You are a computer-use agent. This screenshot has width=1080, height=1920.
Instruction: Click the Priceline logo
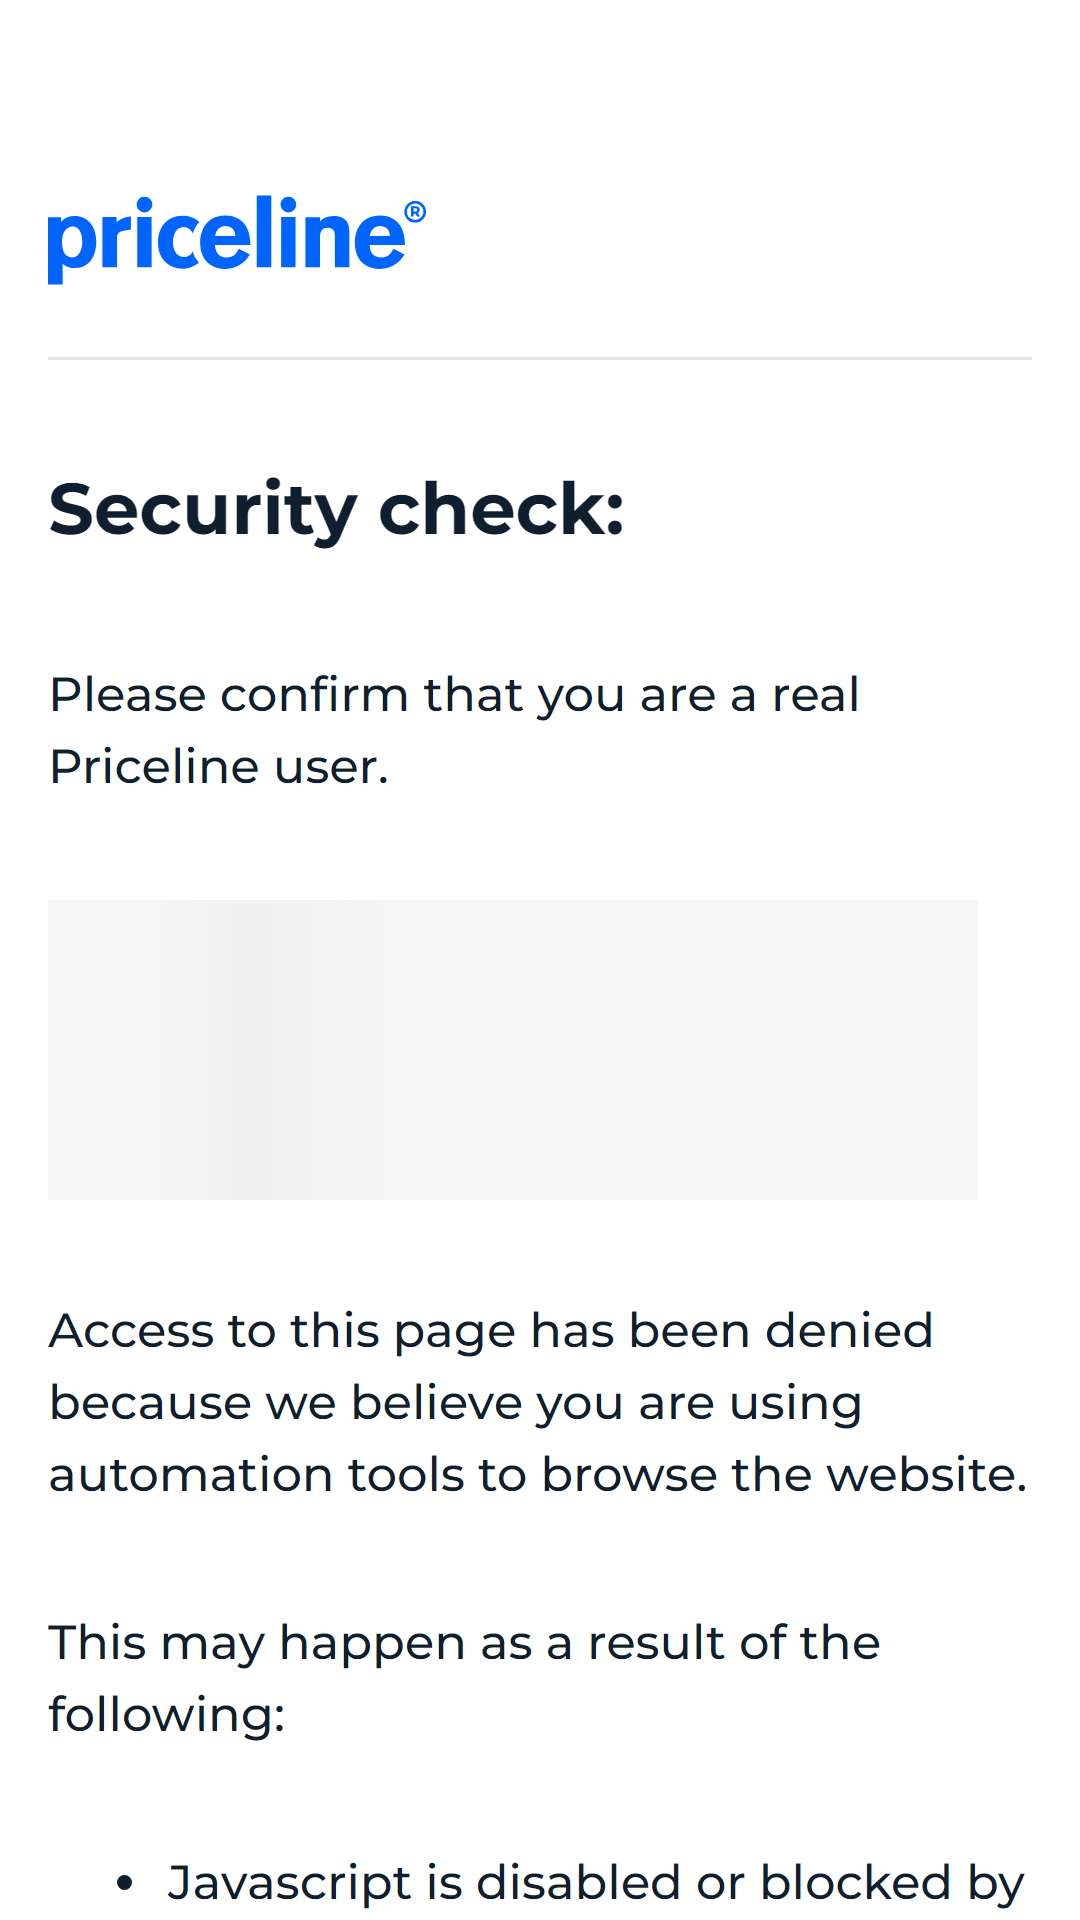[x=236, y=238]
